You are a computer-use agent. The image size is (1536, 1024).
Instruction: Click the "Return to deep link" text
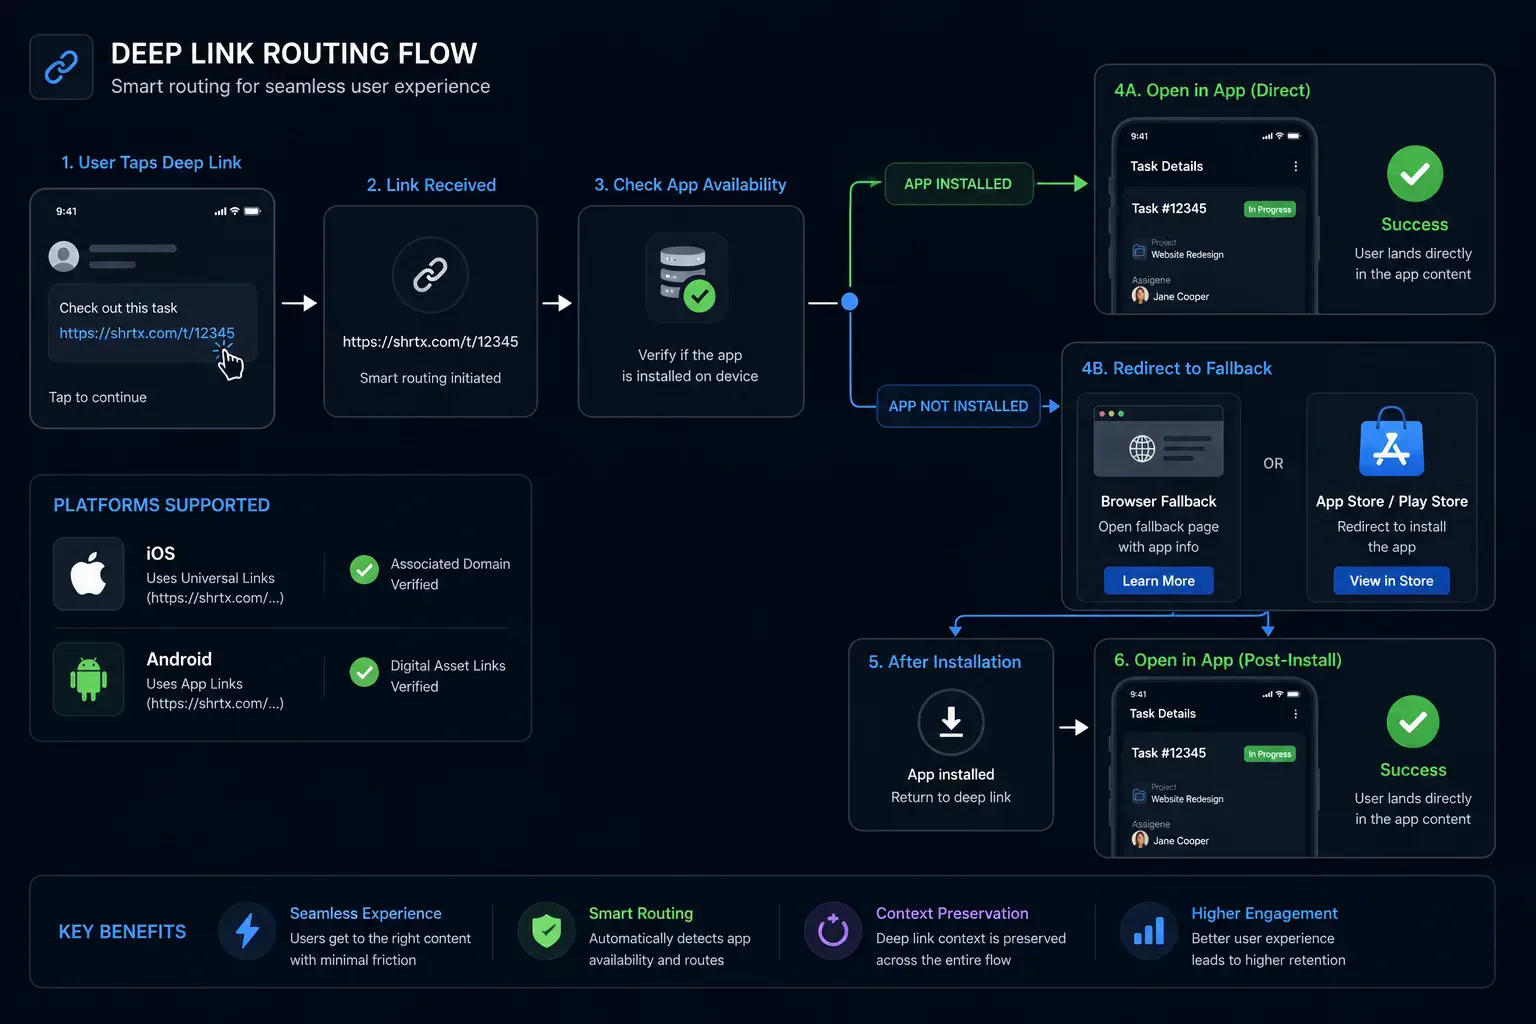(x=951, y=797)
